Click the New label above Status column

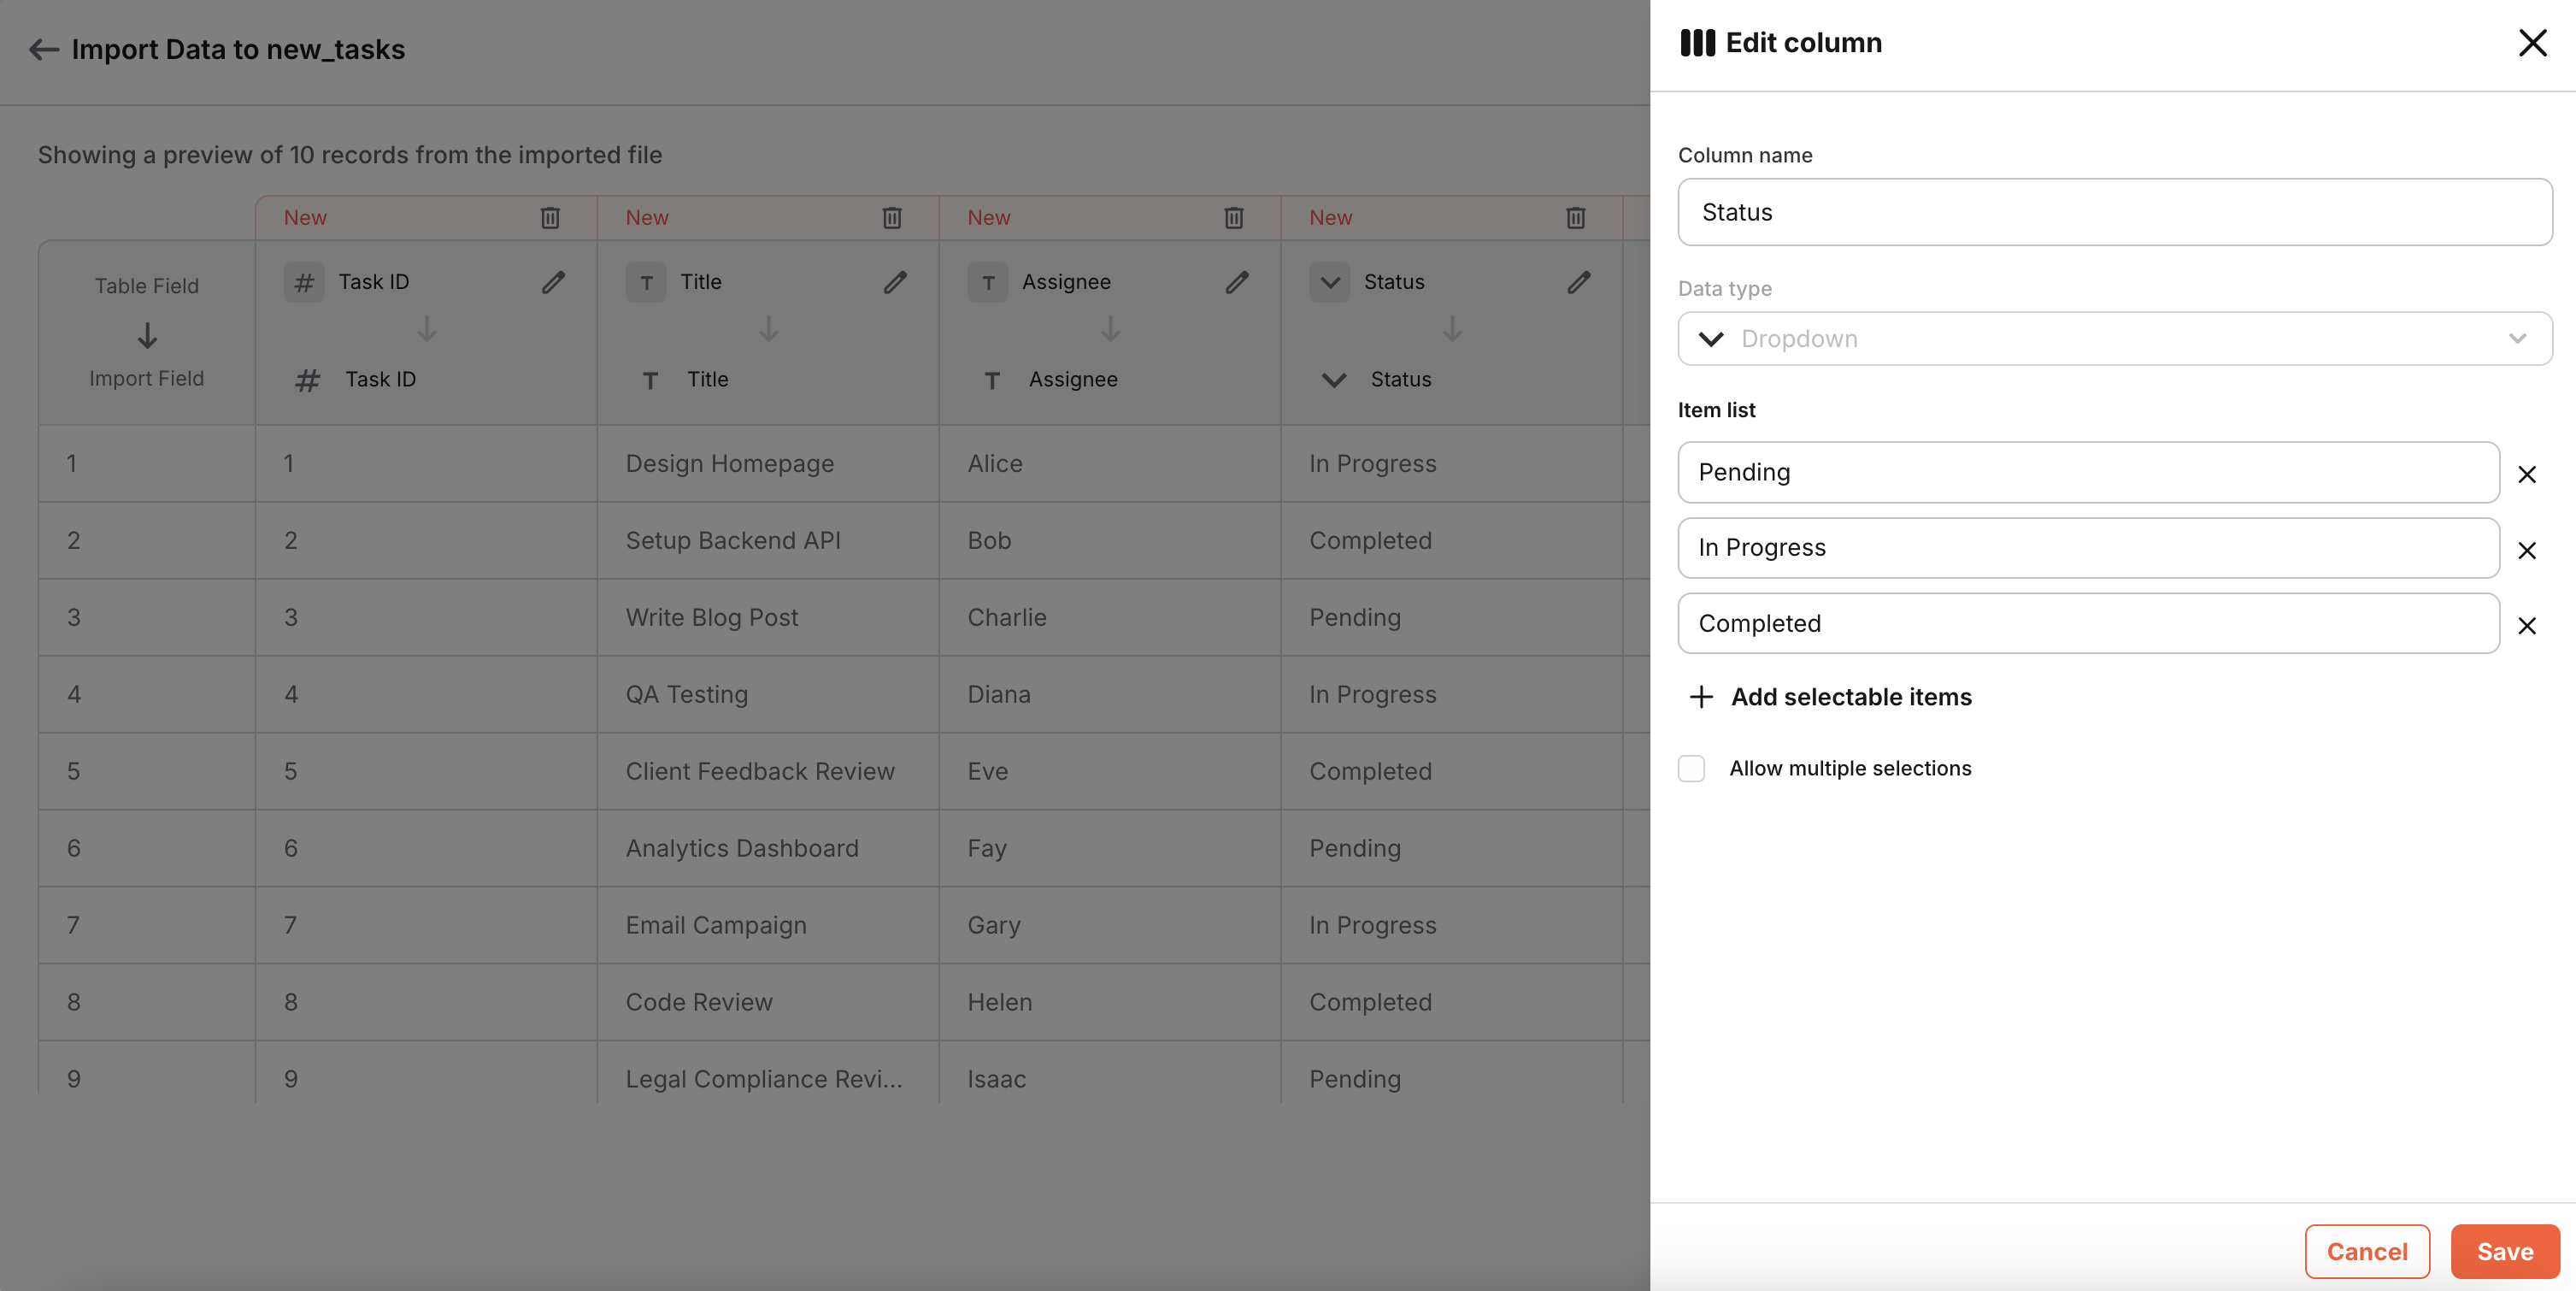coord(1331,217)
